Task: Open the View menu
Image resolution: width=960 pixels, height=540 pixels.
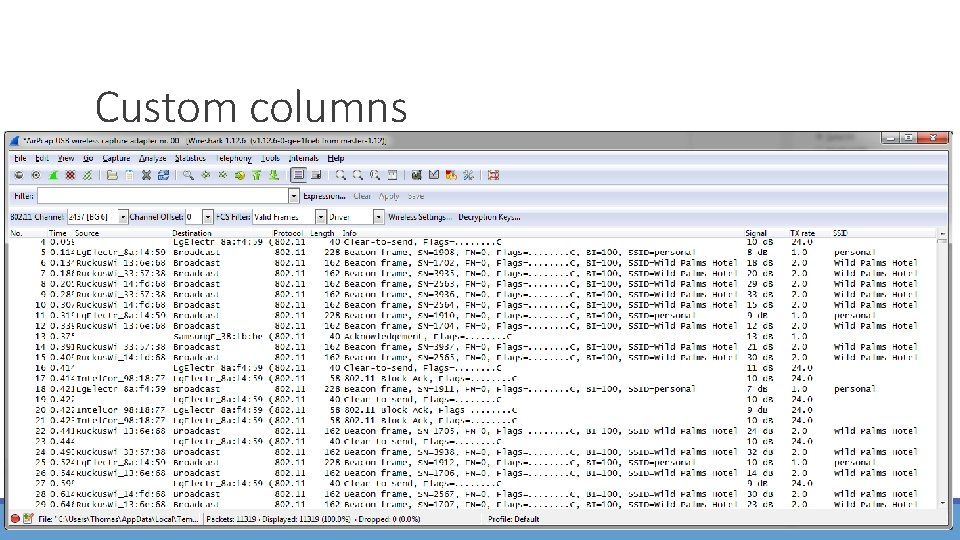Action: coord(66,158)
